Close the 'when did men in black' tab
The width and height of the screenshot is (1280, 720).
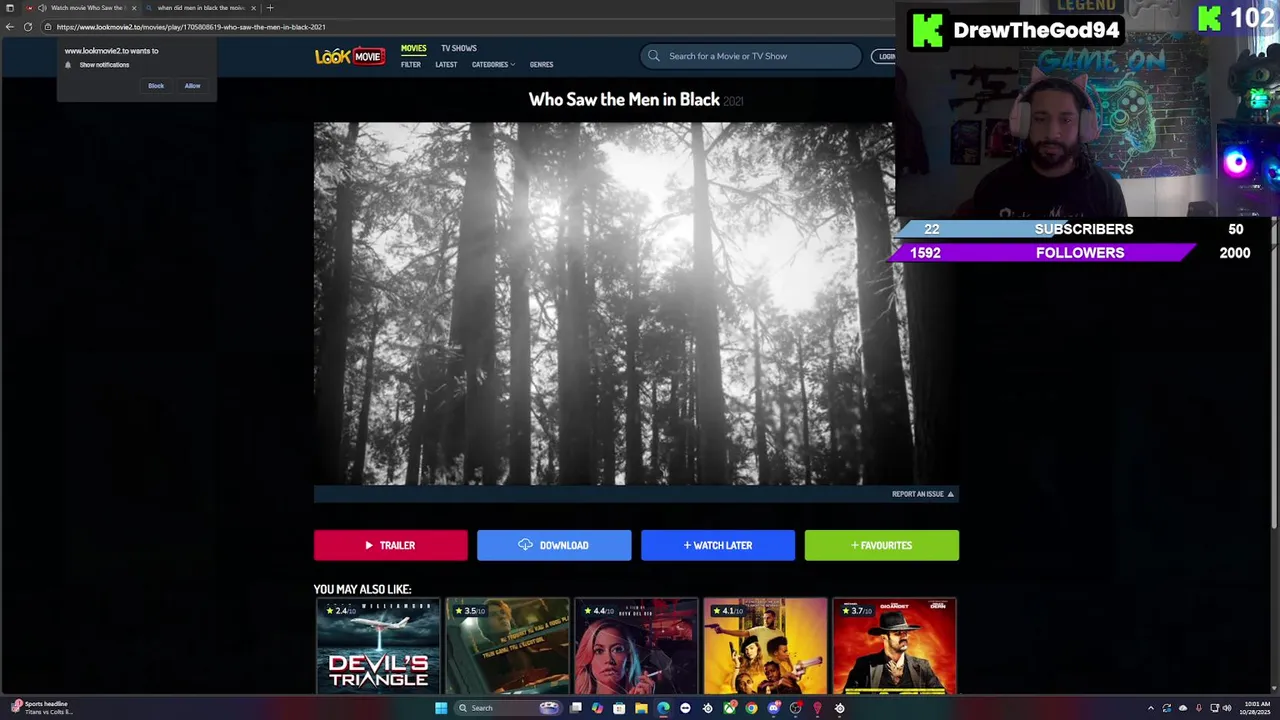(253, 8)
